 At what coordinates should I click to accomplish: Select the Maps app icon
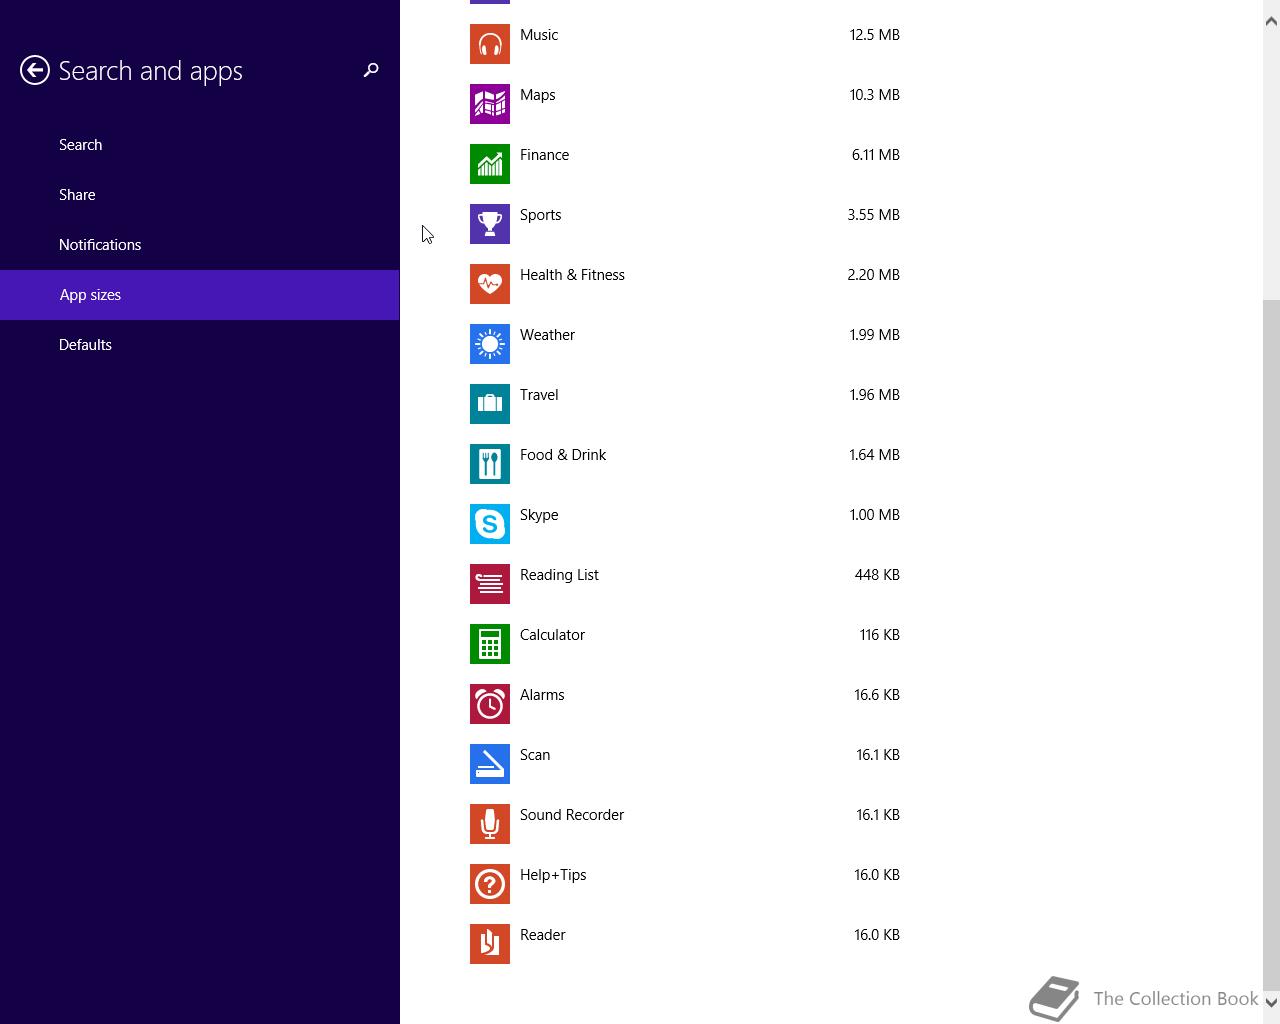tap(490, 104)
